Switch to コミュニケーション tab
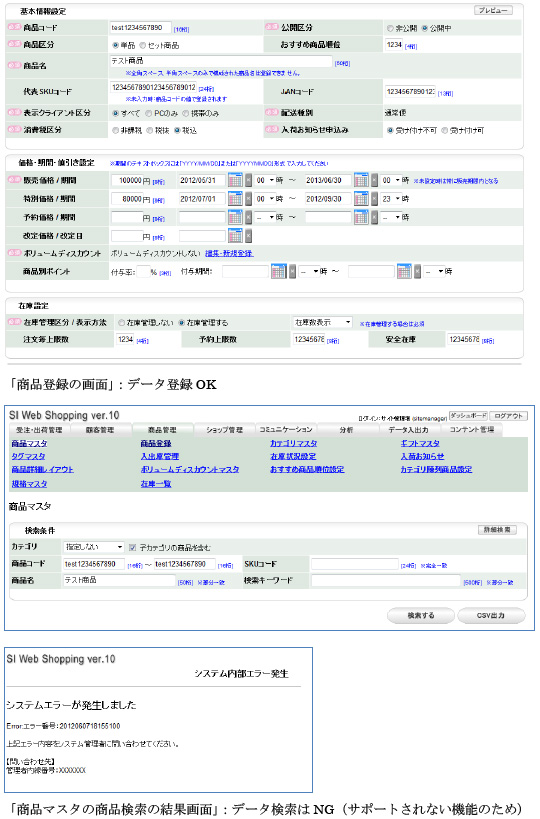Viewport: 540px width, 819px height. (x=286, y=429)
